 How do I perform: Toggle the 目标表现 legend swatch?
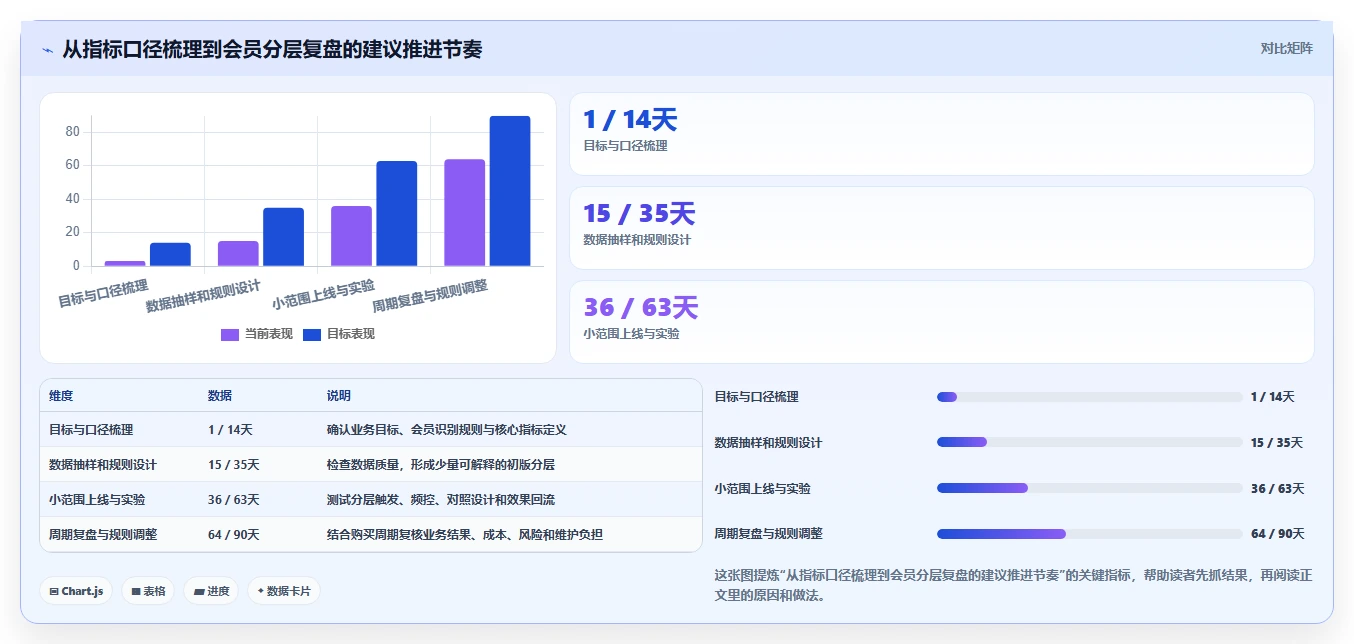coord(312,334)
